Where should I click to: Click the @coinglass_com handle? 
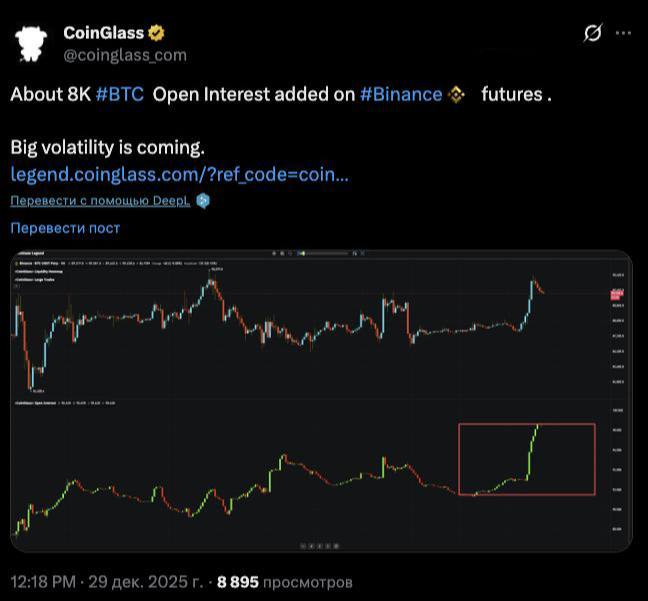coord(125,55)
